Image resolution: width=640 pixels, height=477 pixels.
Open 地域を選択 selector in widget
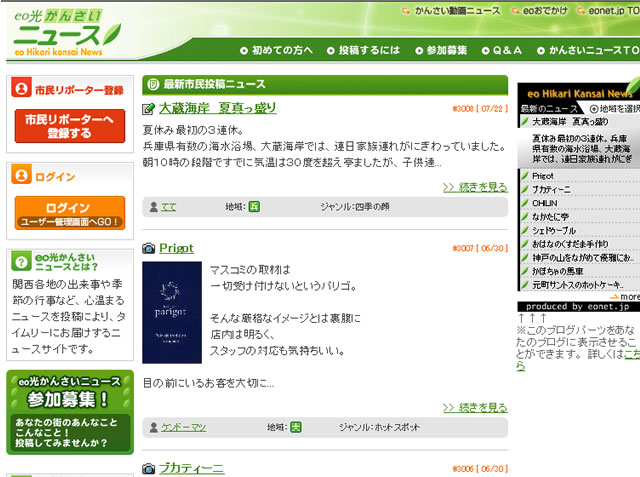click(615, 109)
